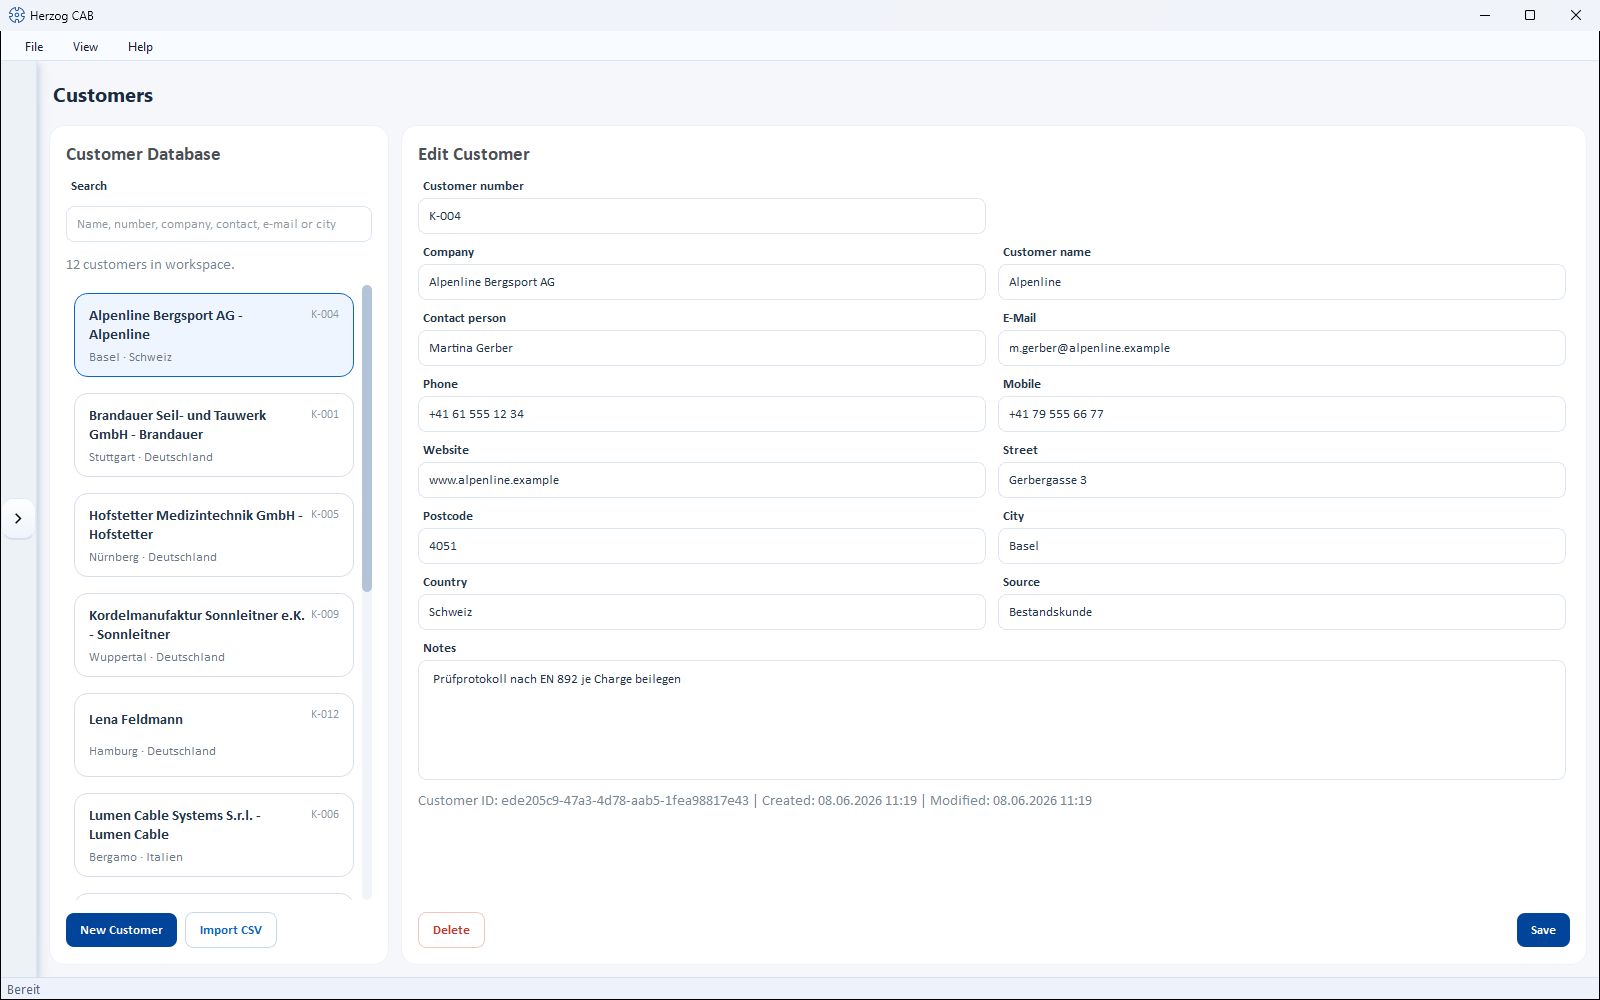The width and height of the screenshot is (1600, 1000).
Task: Click the K-012 number on Lena Feldmann card
Action: click(325, 714)
